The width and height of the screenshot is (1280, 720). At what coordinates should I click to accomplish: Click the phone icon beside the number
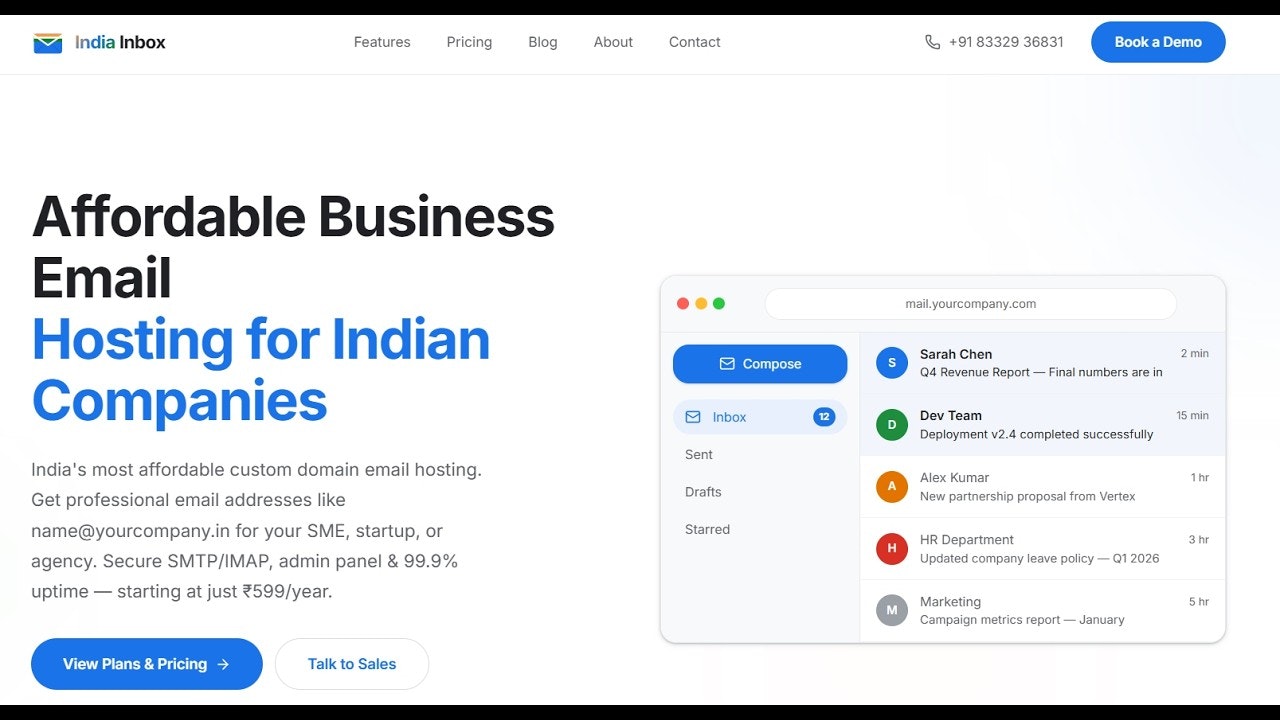933,42
